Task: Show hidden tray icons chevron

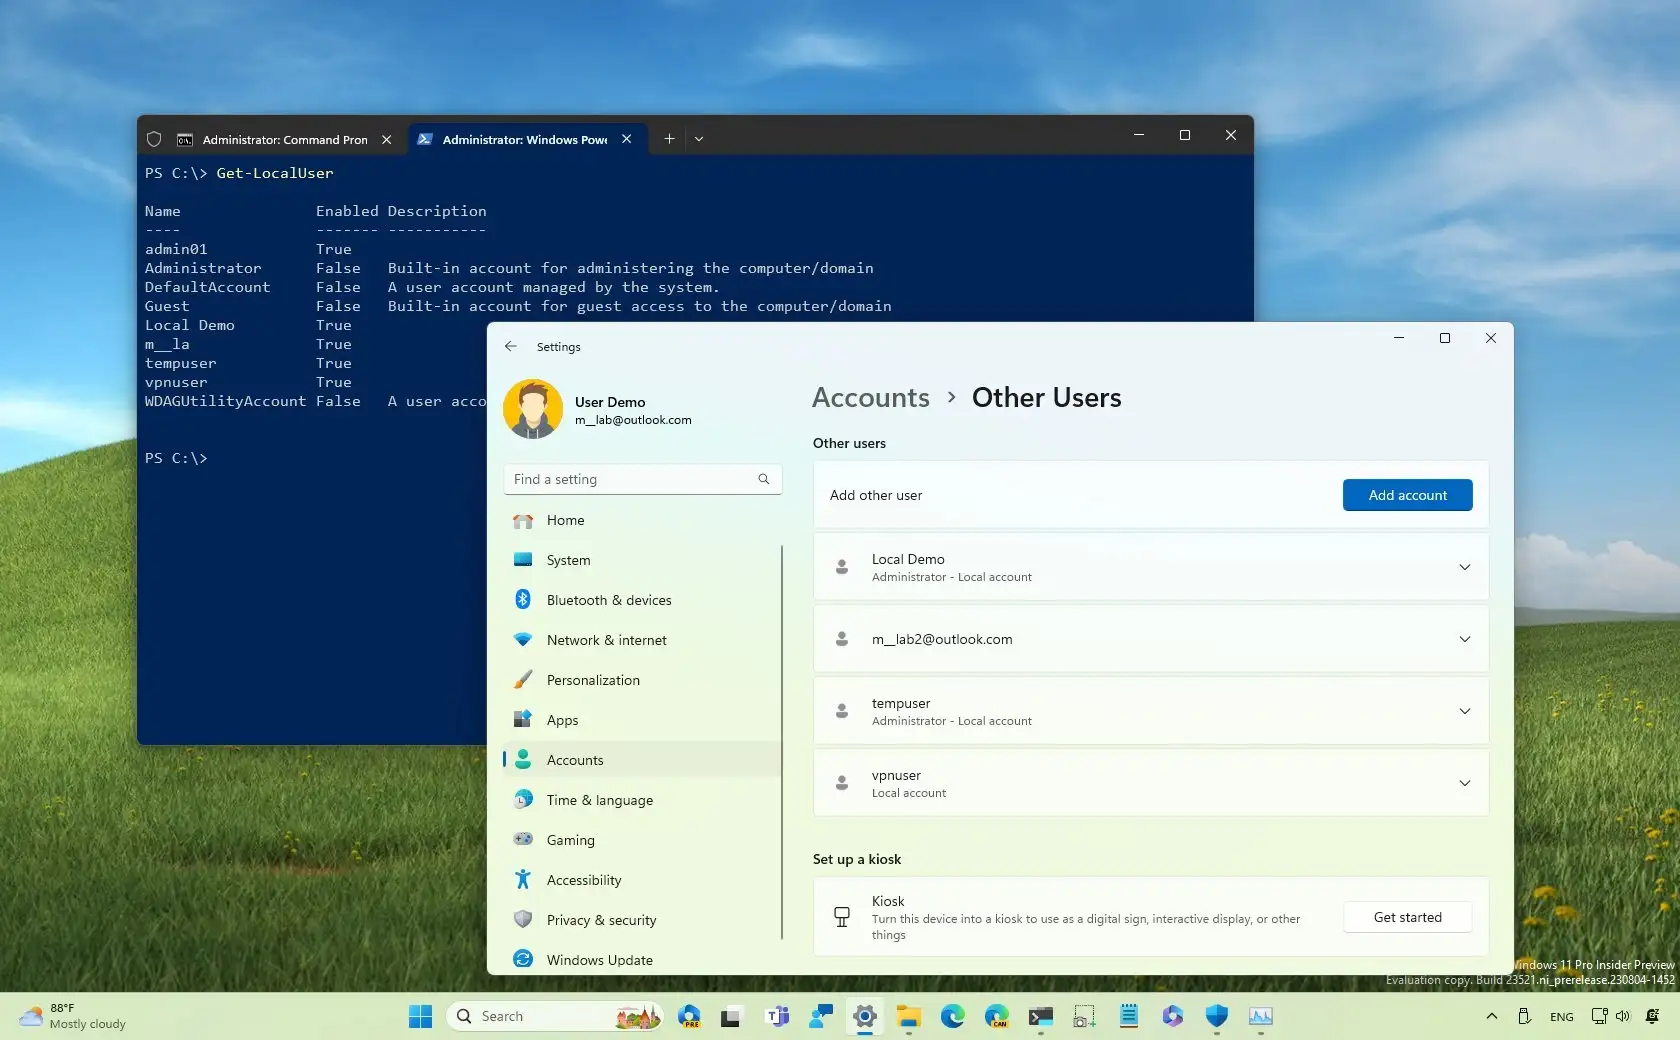Action: [x=1492, y=1016]
